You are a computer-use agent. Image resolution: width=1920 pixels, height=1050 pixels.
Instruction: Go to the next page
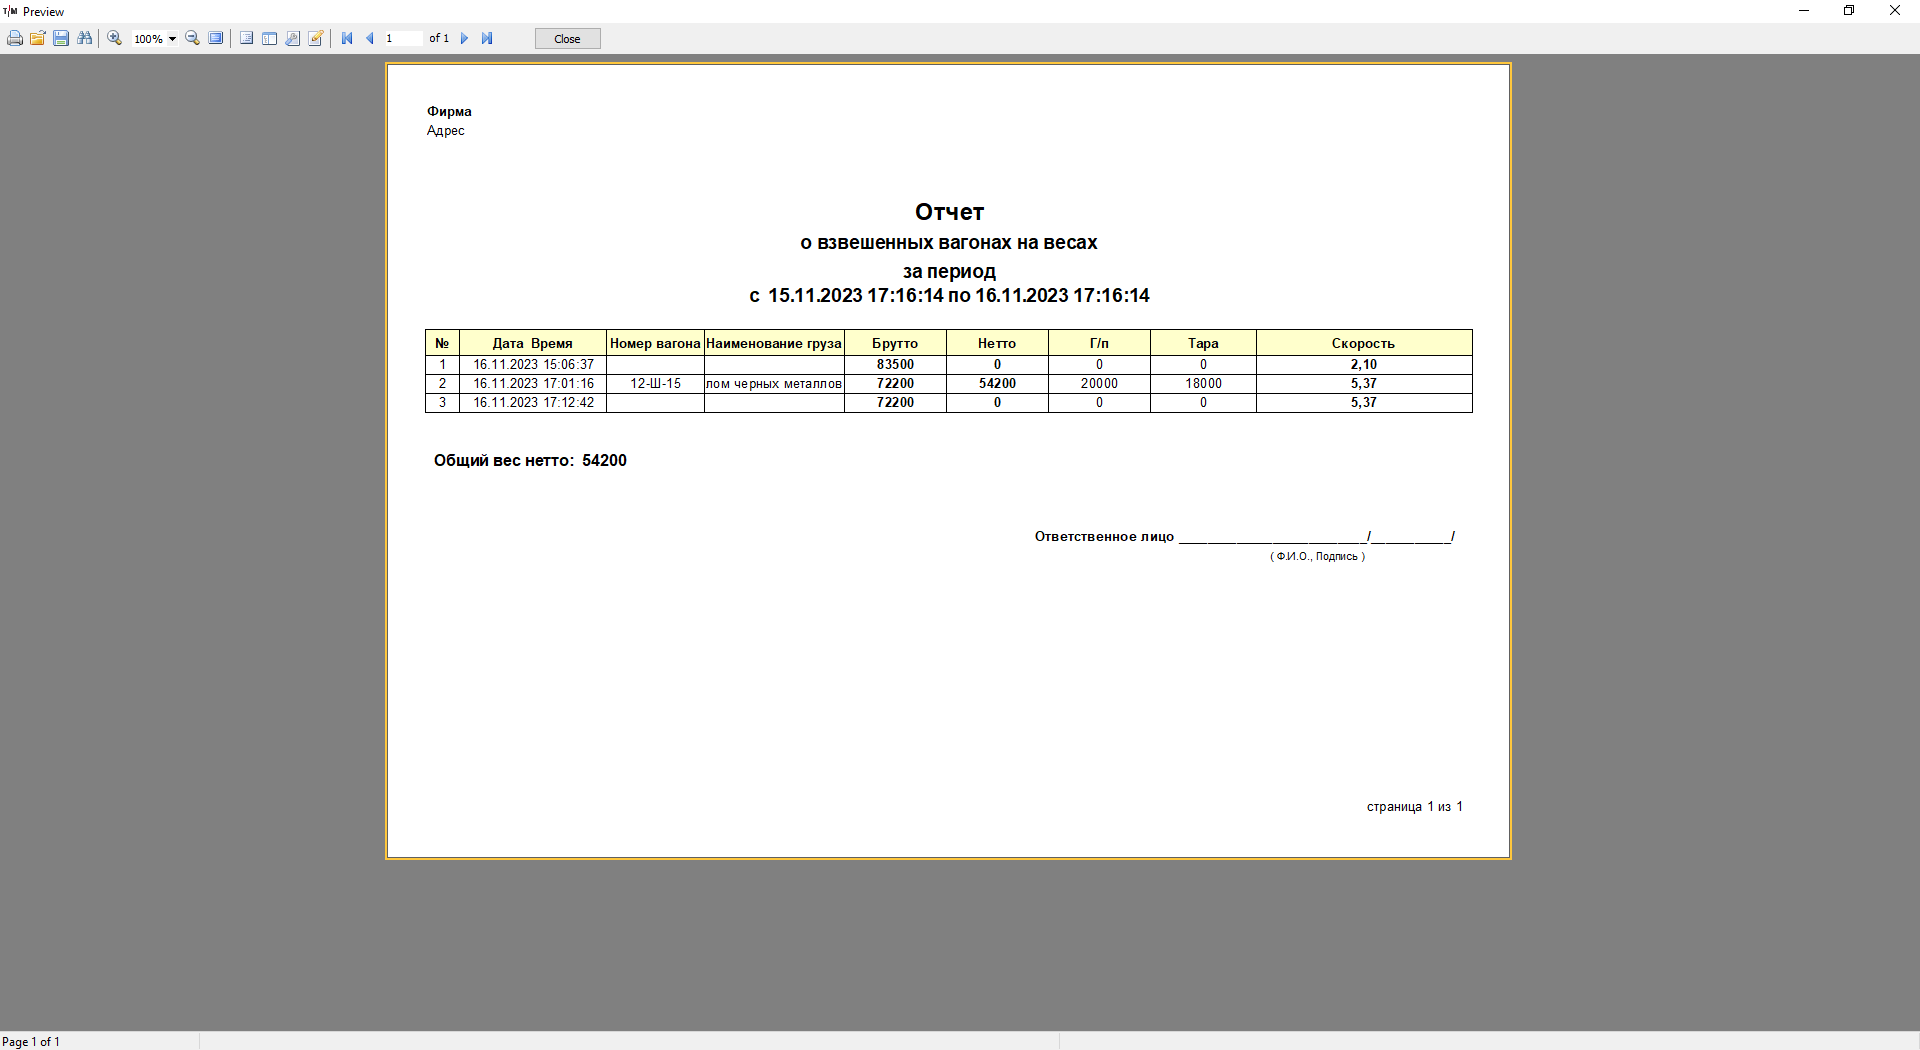click(464, 39)
